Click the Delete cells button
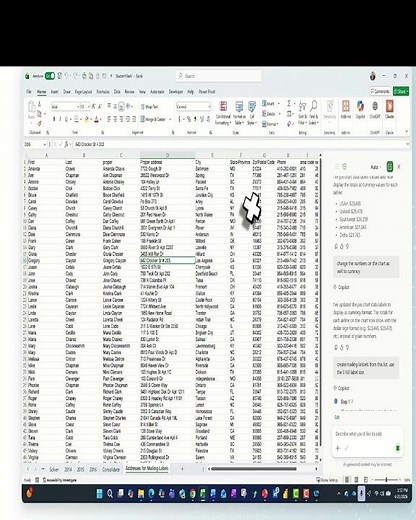416x520 pixels. coord(269,114)
